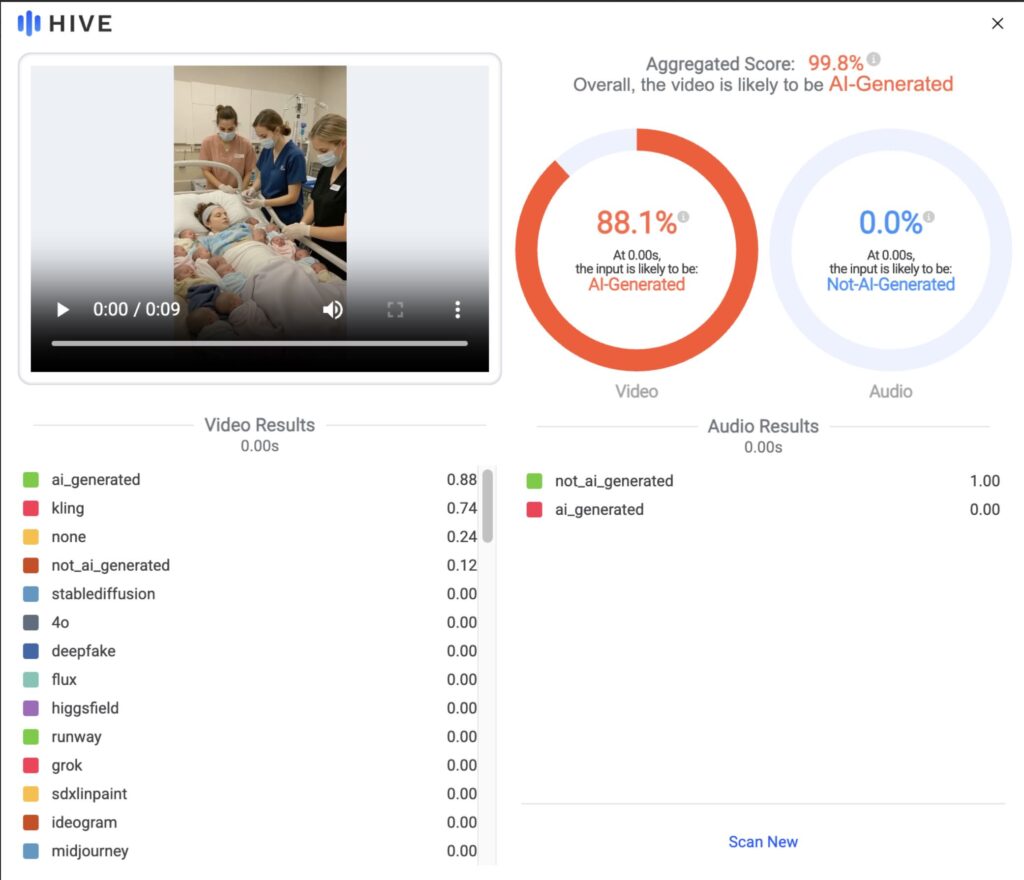The image size is (1024, 880).
Task: Click the AI-Generated verdict in summary
Action: point(891,84)
